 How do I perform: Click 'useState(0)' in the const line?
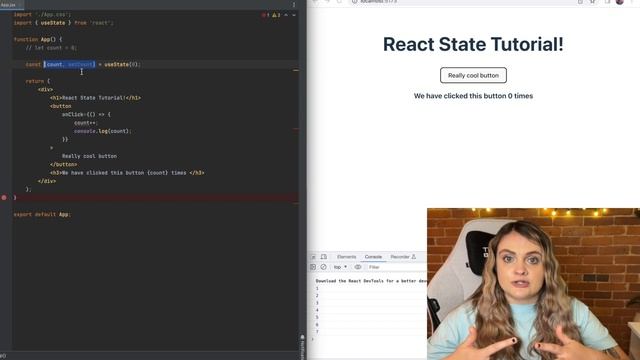122,64
